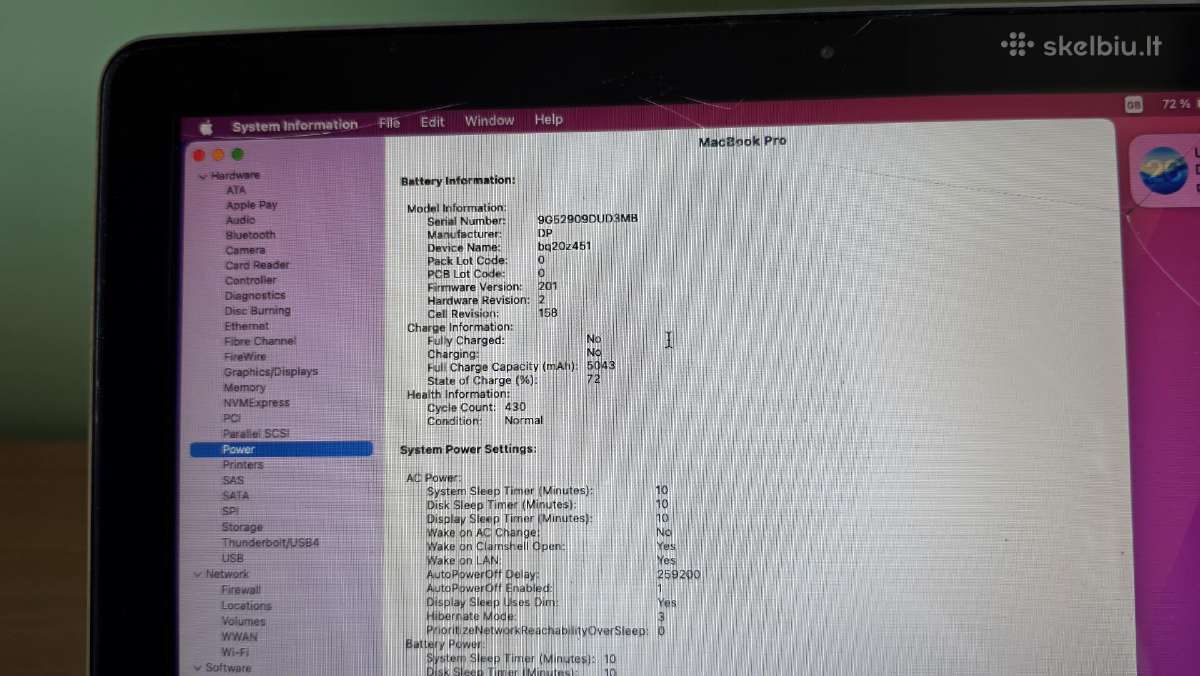The width and height of the screenshot is (1200, 676).
Task: Open the notification on the desktop
Action: (x=1165, y=170)
